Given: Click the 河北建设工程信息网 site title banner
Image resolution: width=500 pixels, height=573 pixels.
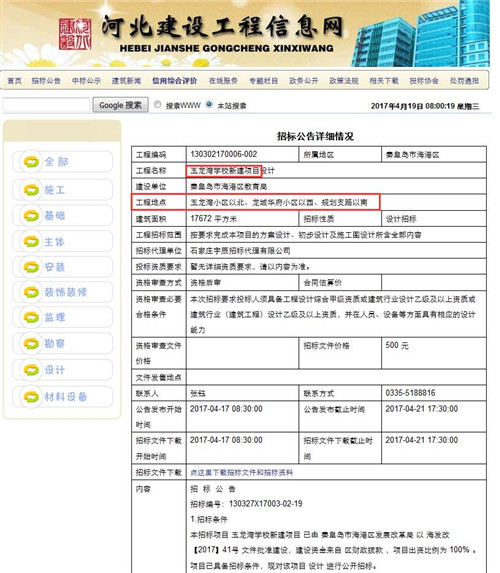Looking at the screenshot, I should pos(222,27).
